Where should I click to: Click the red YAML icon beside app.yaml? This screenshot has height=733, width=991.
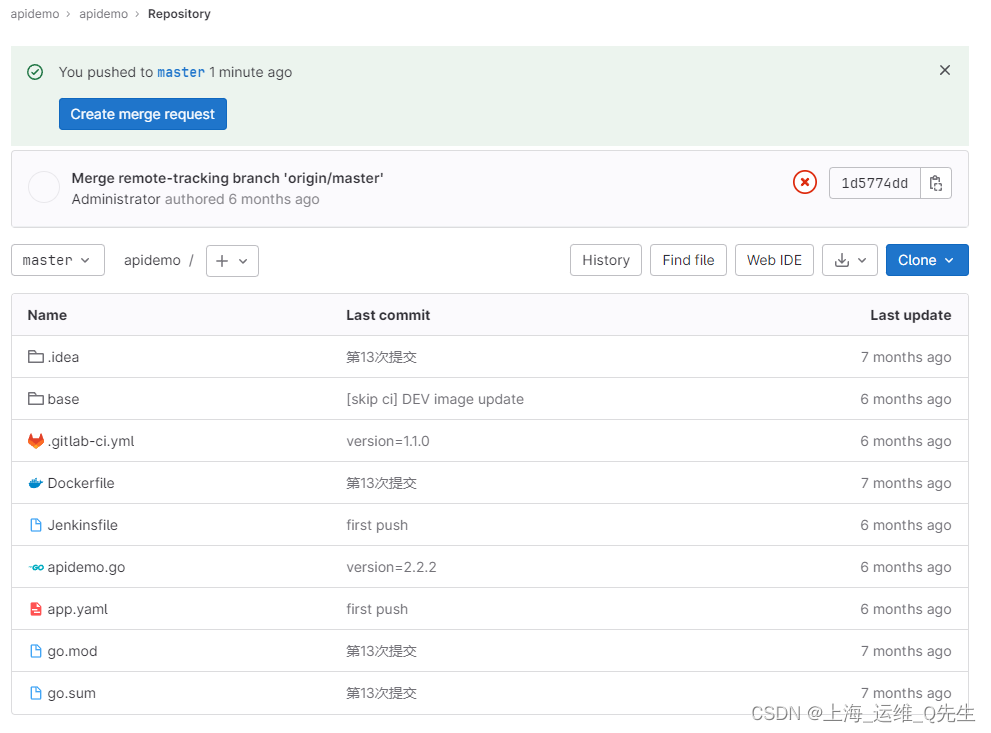coord(36,609)
